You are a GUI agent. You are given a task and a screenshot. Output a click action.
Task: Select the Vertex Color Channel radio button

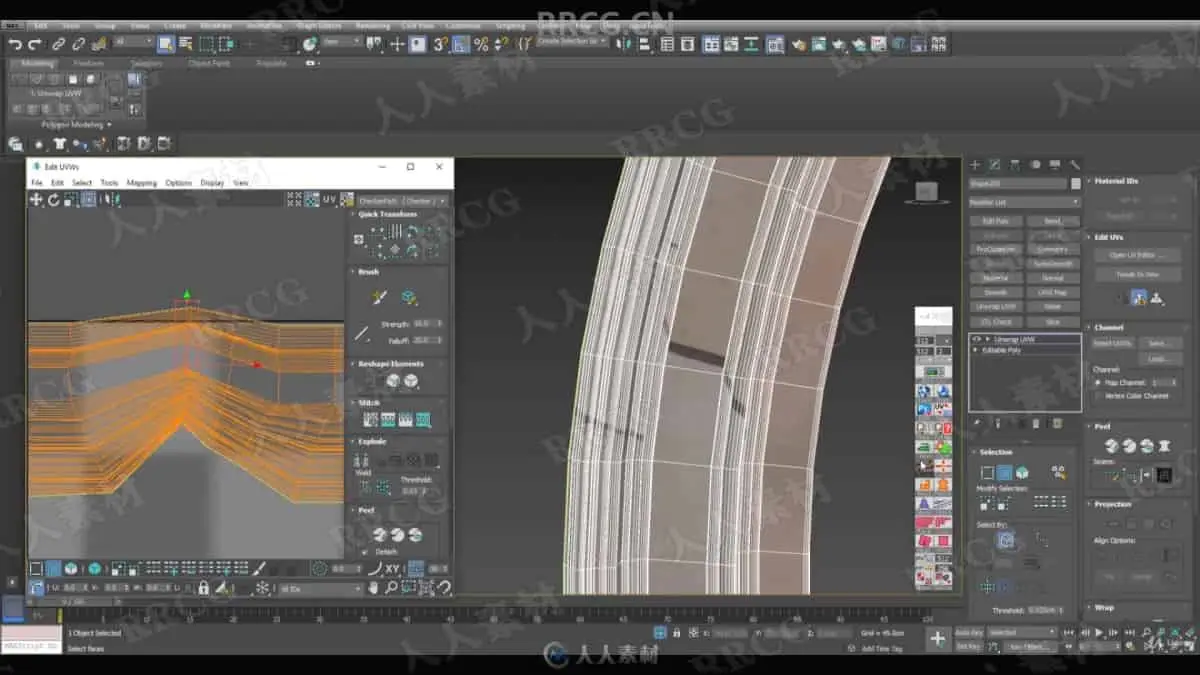1098,395
